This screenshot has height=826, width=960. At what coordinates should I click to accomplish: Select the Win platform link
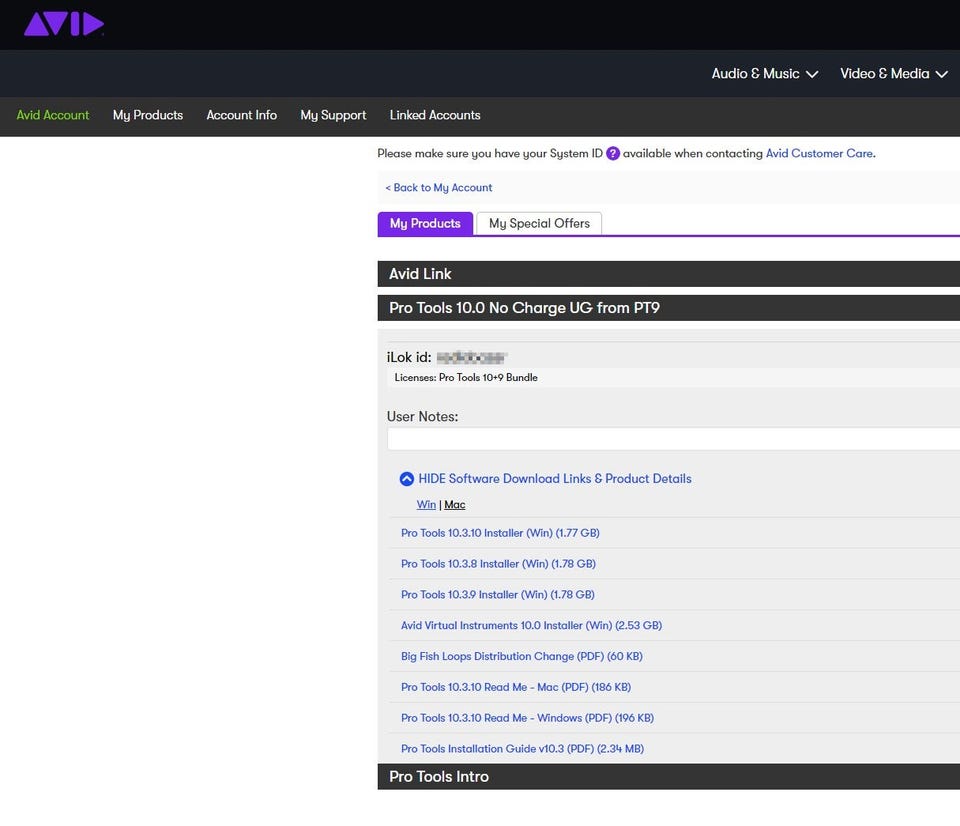[426, 505]
